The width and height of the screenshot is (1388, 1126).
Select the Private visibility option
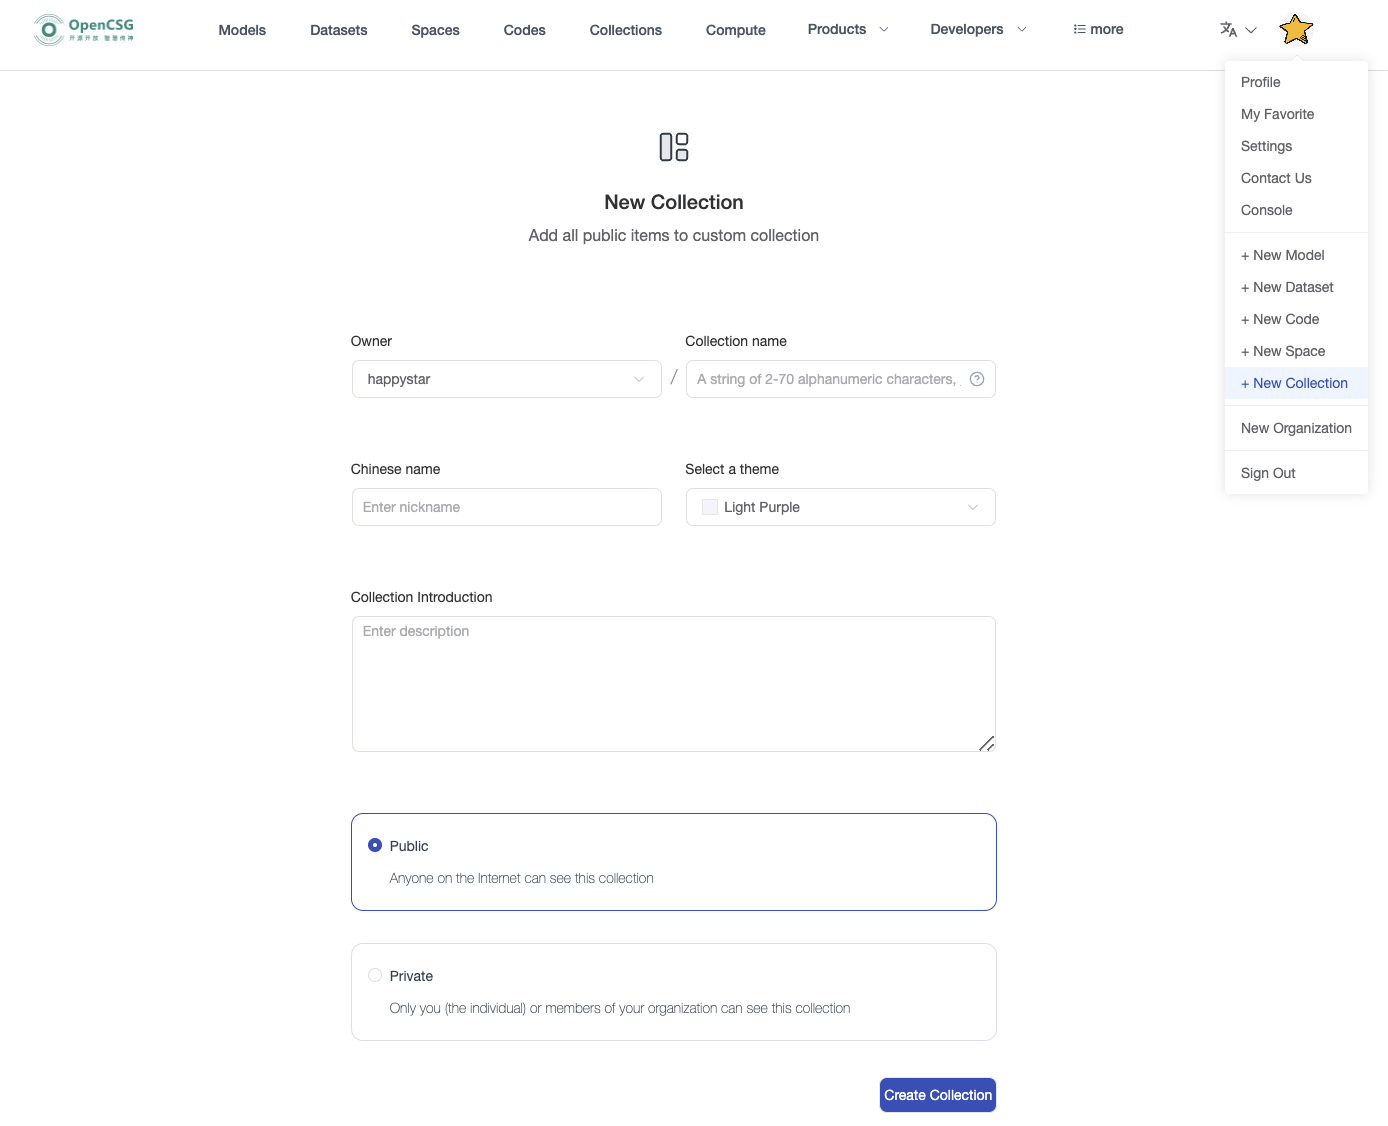coord(375,975)
